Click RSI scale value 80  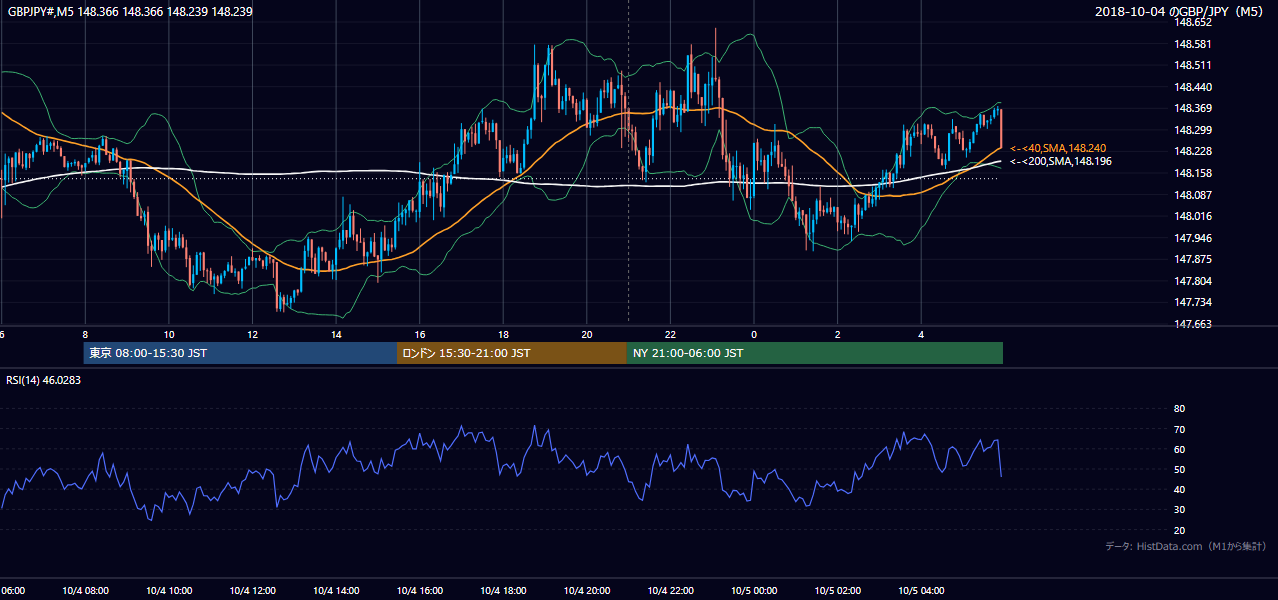tap(1179, 409)
